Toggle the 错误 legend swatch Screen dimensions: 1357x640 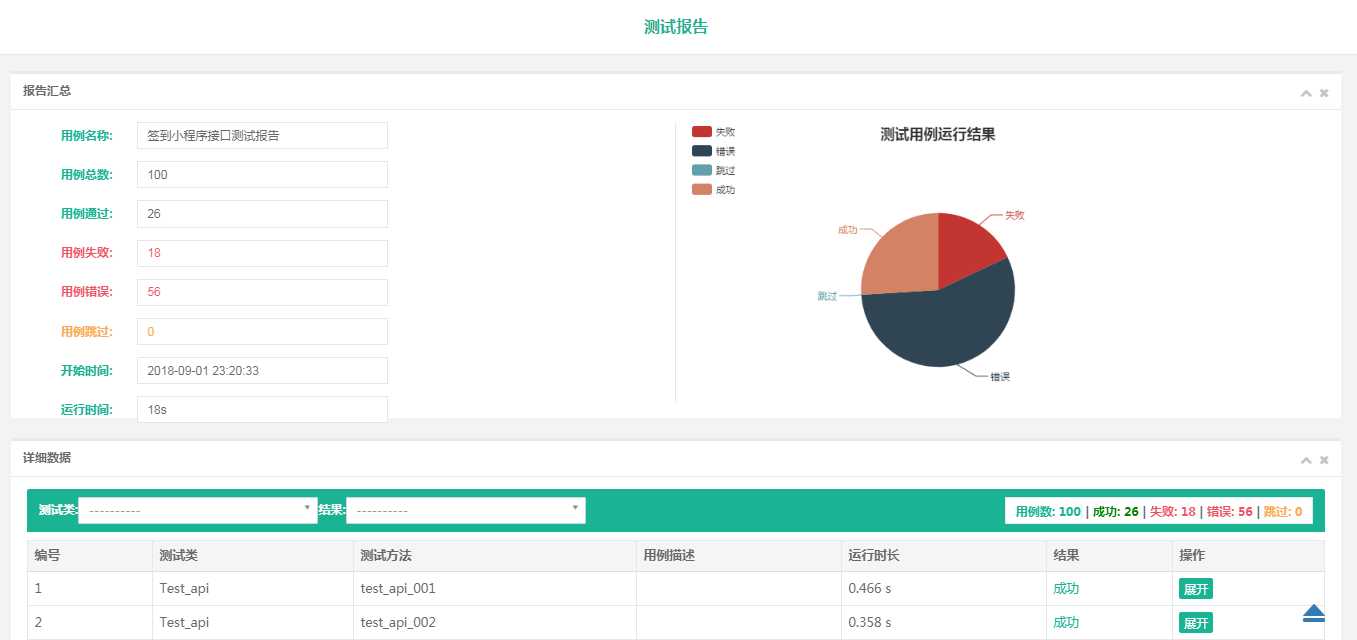point(702,151)
